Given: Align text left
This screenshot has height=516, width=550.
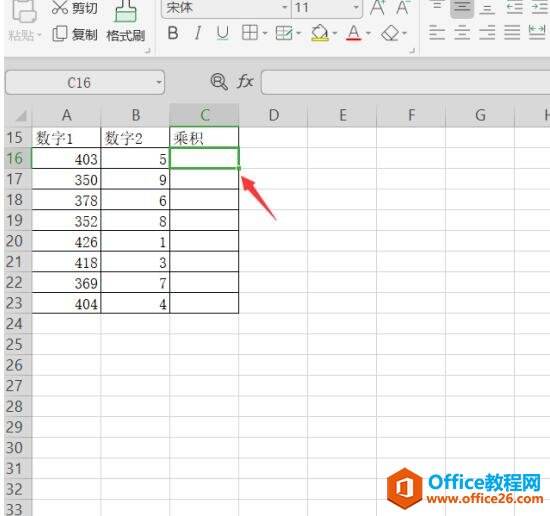Looking at the screenshot, I should pyautogui.click(x=437, y=33).
